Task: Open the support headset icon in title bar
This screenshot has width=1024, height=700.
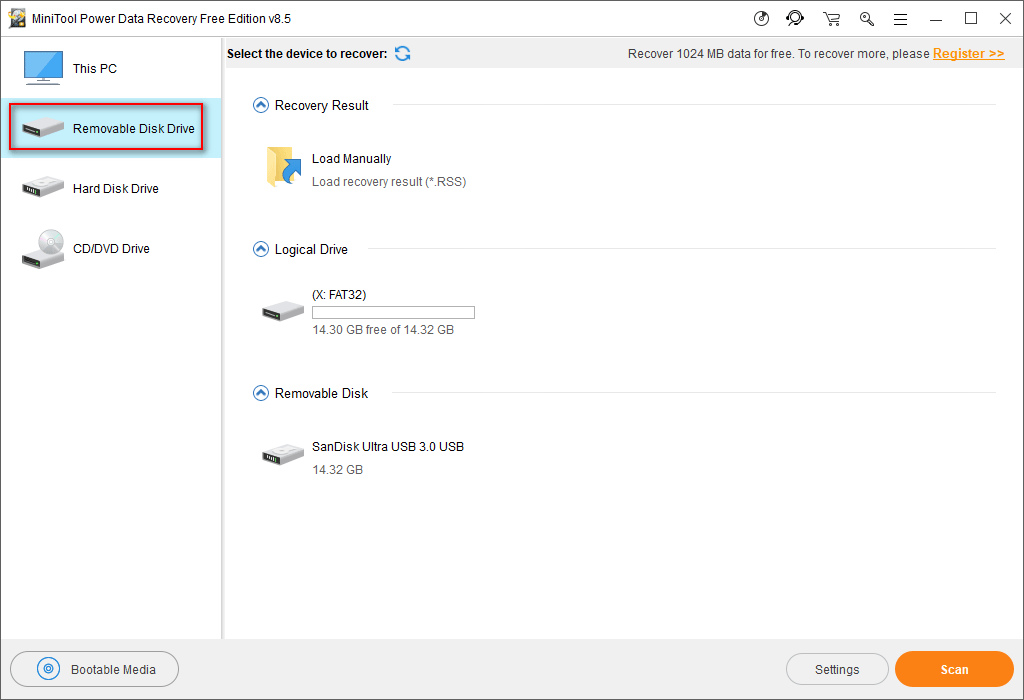Action: coord(795,18)
